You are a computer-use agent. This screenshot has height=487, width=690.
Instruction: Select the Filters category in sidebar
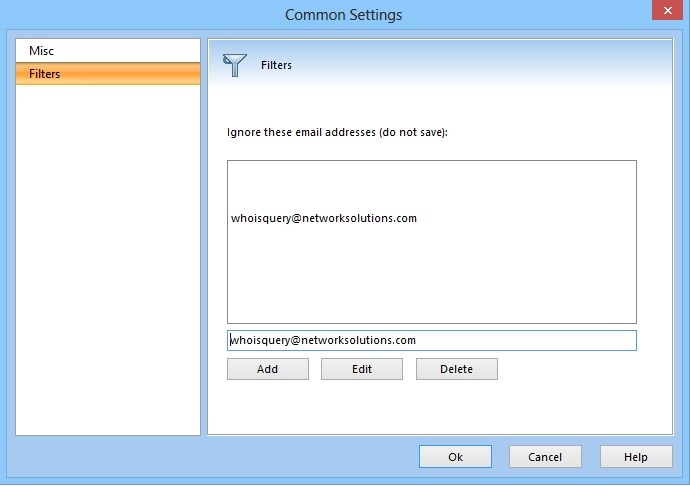[108, 73]
